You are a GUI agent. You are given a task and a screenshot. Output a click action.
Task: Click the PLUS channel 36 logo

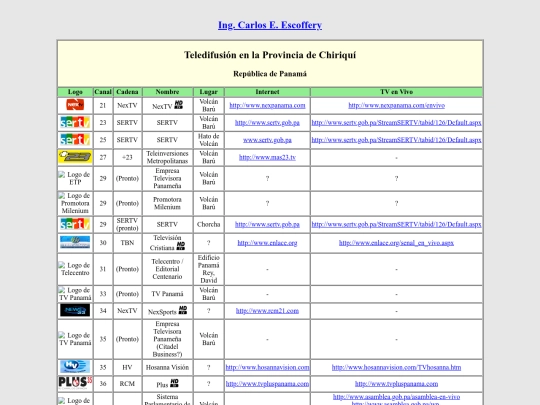click(75, 382)
